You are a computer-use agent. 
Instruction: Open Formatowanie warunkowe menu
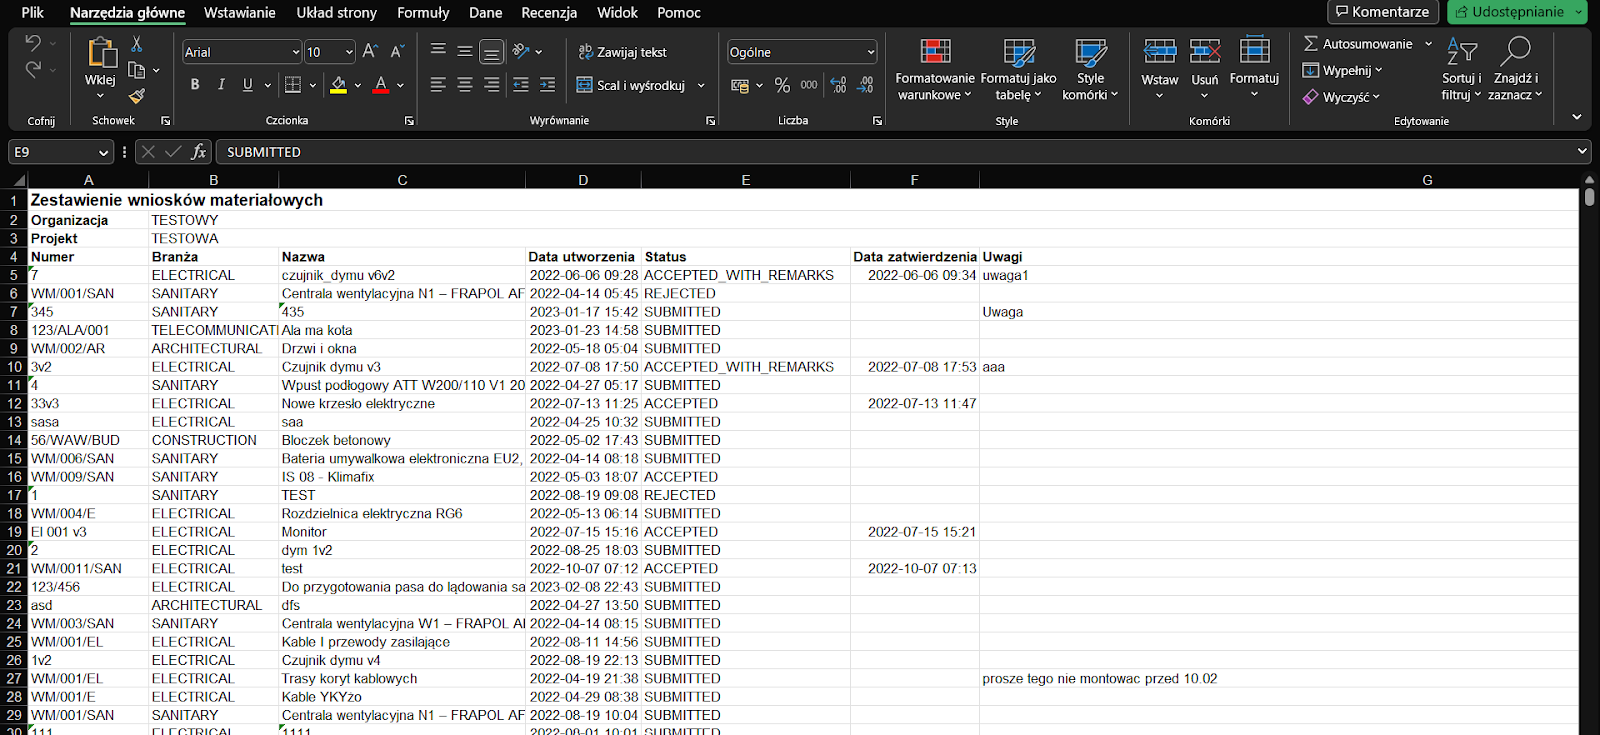pyautogui.click(x=935, y=69)
